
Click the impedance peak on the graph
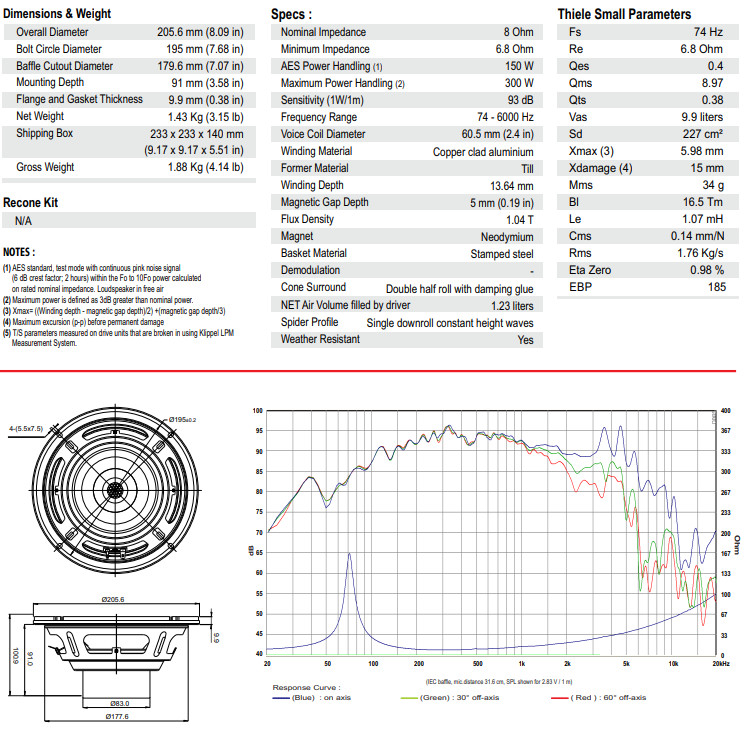click(349, 554)
